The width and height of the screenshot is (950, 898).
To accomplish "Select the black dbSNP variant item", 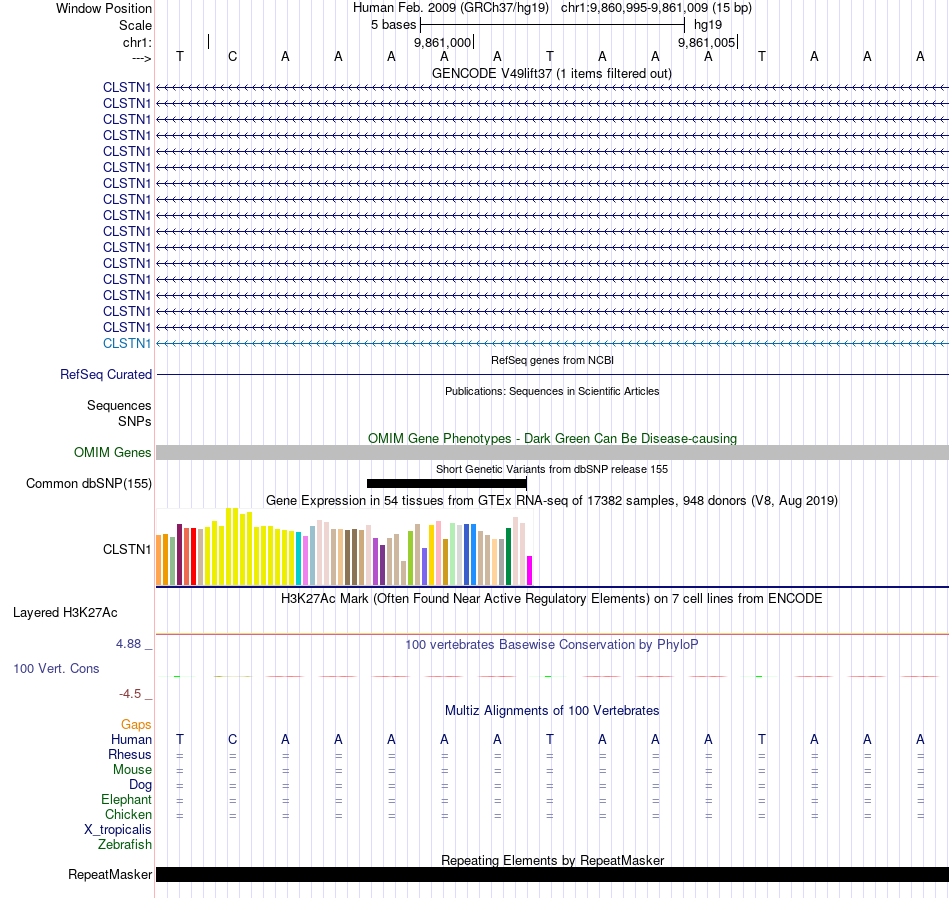I will [x=447, y=484].
